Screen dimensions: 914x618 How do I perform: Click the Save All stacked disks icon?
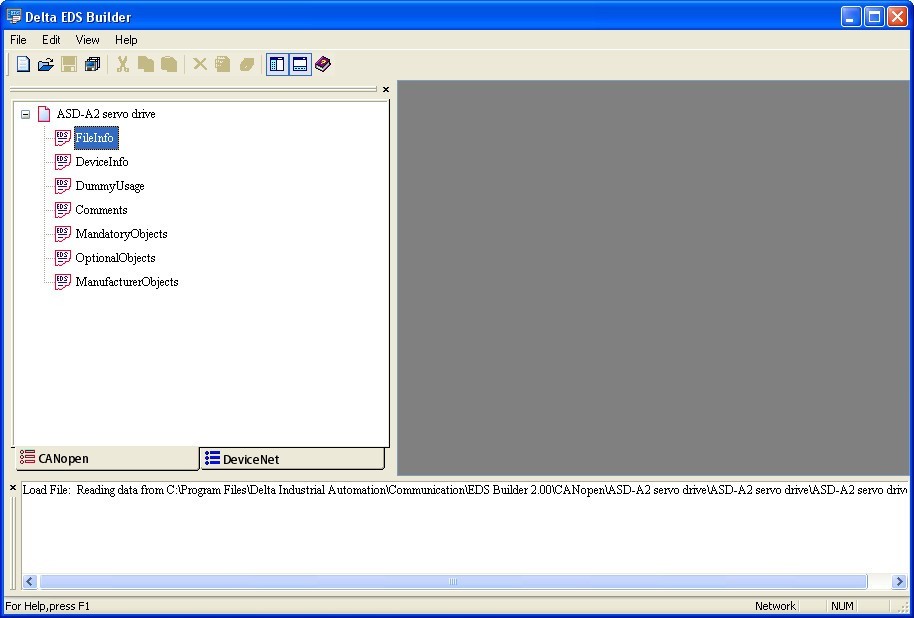(92, 64)
